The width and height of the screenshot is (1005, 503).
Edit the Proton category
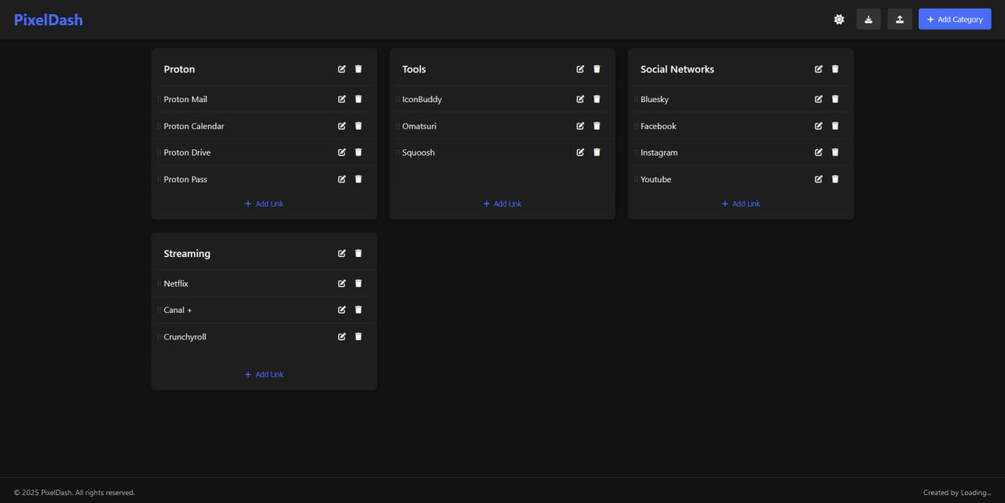coord(342,69)
